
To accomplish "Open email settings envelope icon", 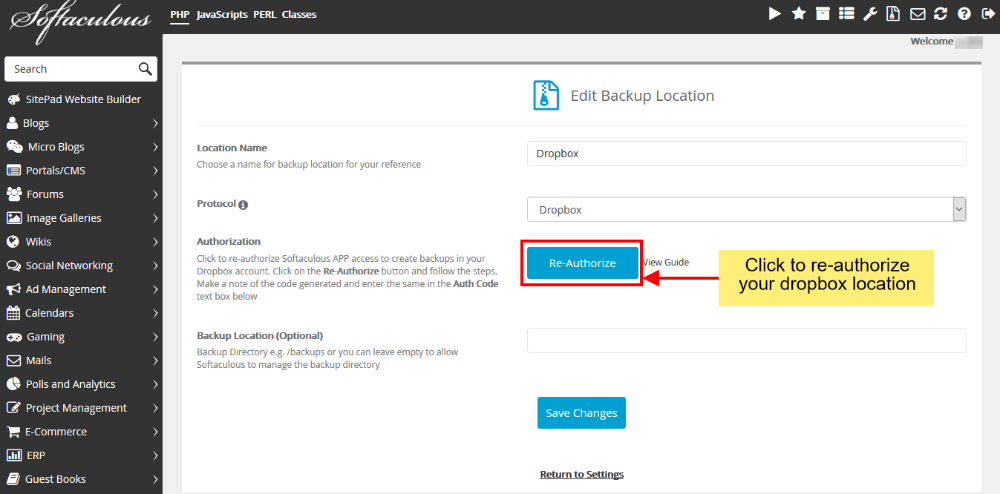I will click(917, 13).
